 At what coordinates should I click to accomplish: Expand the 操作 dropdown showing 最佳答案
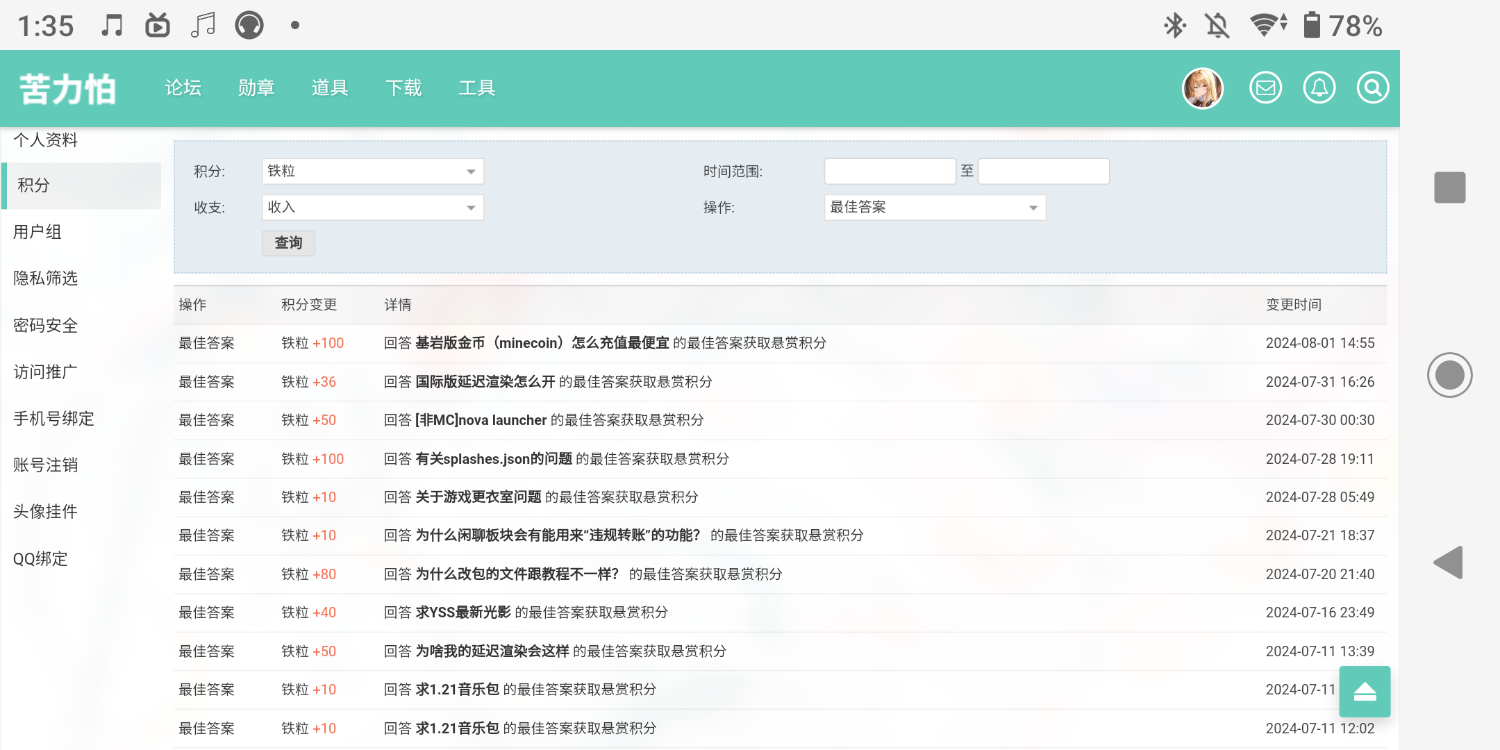935,207
